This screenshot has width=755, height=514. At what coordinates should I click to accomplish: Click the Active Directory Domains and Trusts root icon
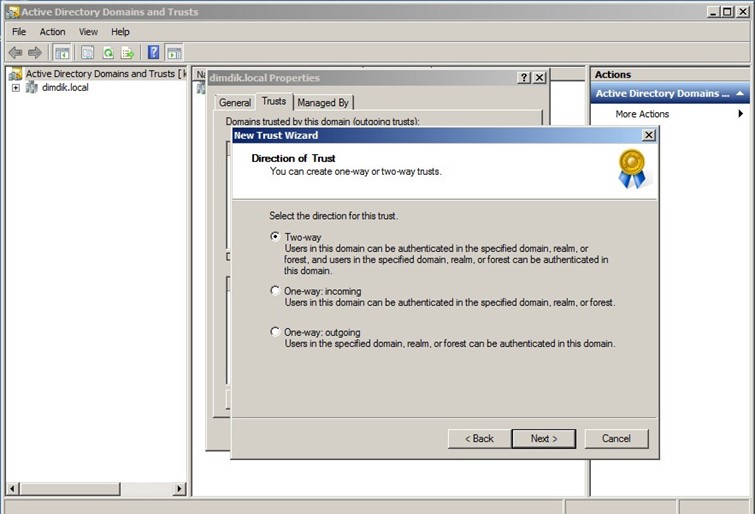(x=15, y=74)
